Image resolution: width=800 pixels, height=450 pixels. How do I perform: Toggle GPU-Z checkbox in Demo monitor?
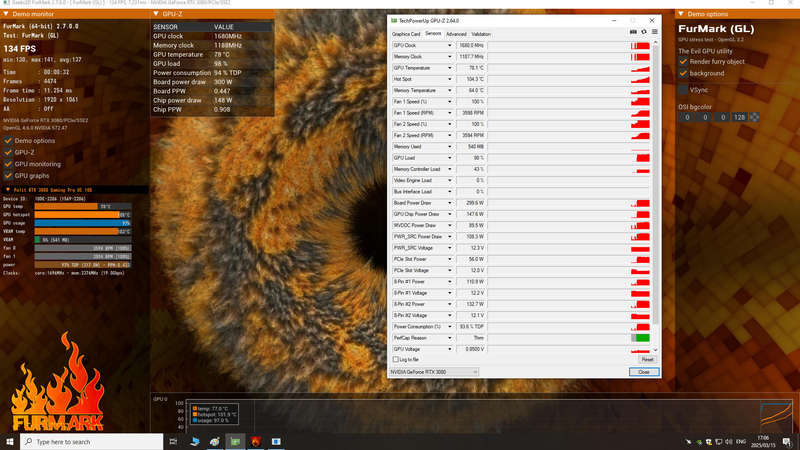(8, 153)
